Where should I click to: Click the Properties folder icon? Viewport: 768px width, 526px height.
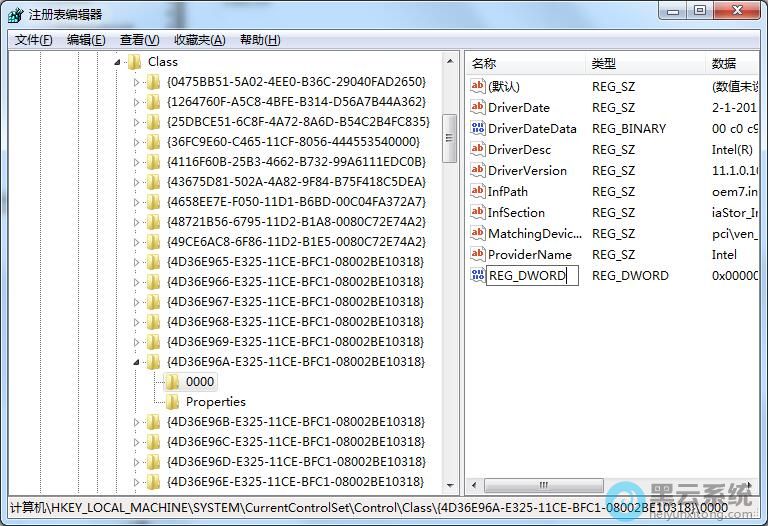point(172,402)
